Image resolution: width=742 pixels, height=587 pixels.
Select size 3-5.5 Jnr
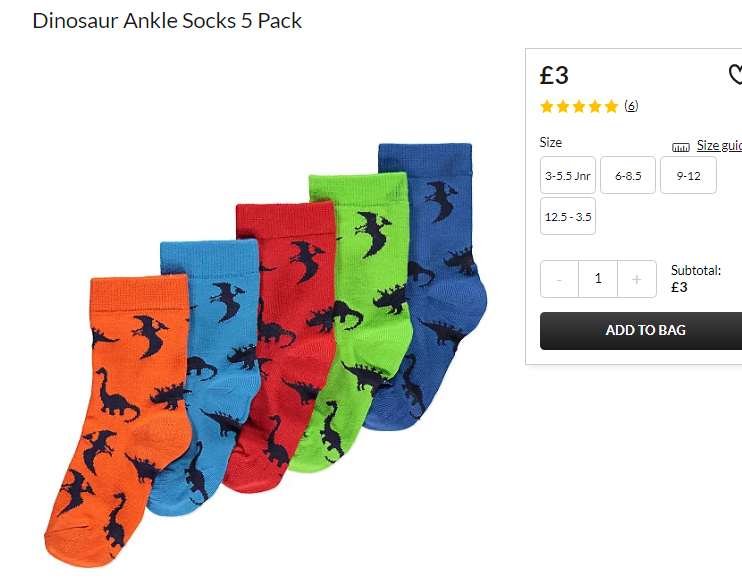point(568,176)
